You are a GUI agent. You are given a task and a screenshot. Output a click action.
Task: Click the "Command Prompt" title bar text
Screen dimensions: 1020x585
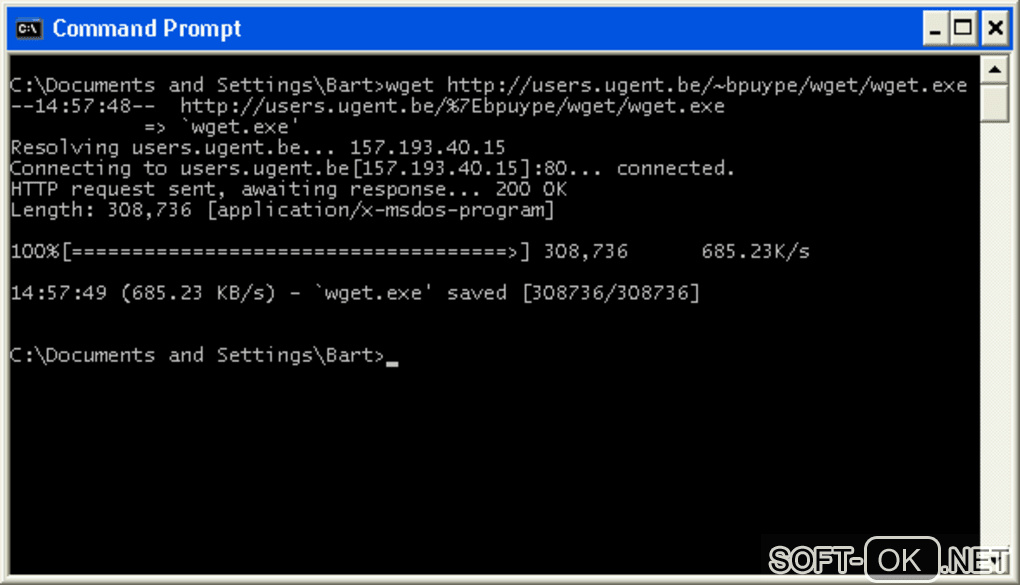pyautogui.click(x=147, y=29)
